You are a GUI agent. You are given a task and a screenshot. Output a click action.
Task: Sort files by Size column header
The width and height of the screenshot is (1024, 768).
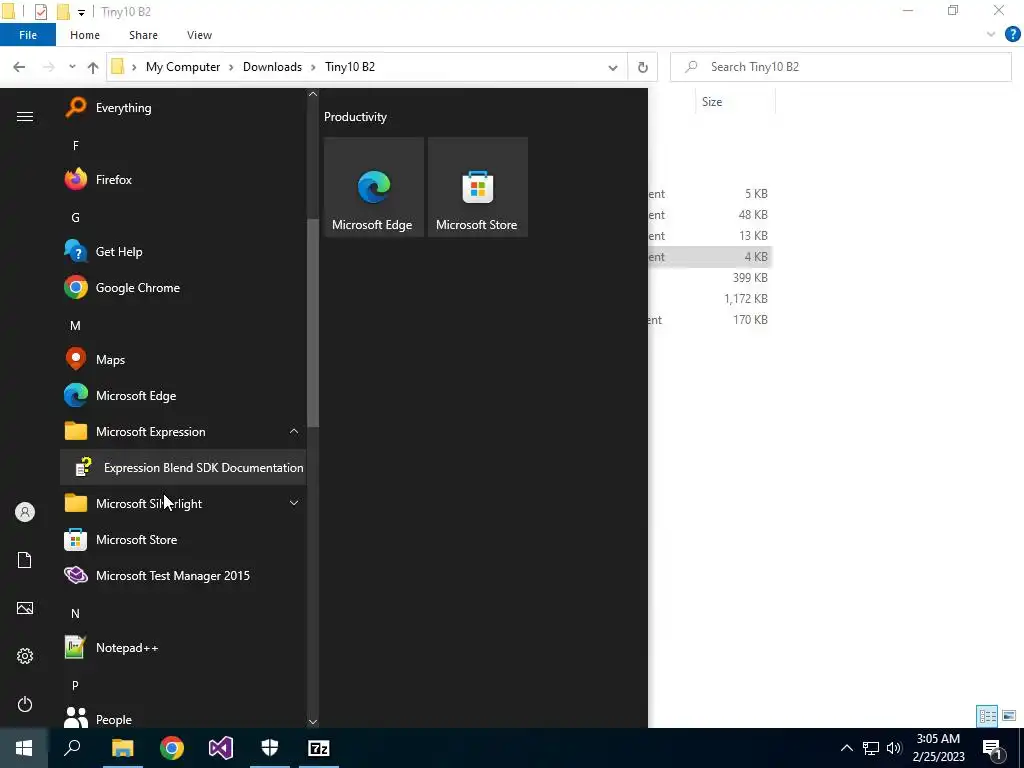pos(735,102)
